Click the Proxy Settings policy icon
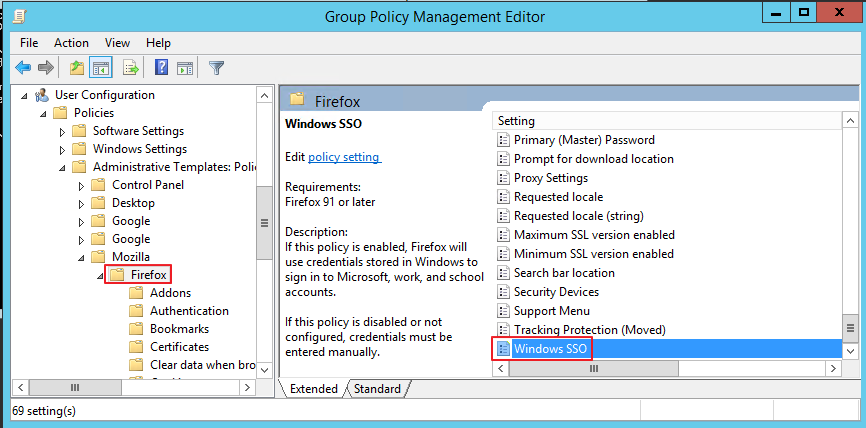Viewport: 866px width, 428px height. 503,178
